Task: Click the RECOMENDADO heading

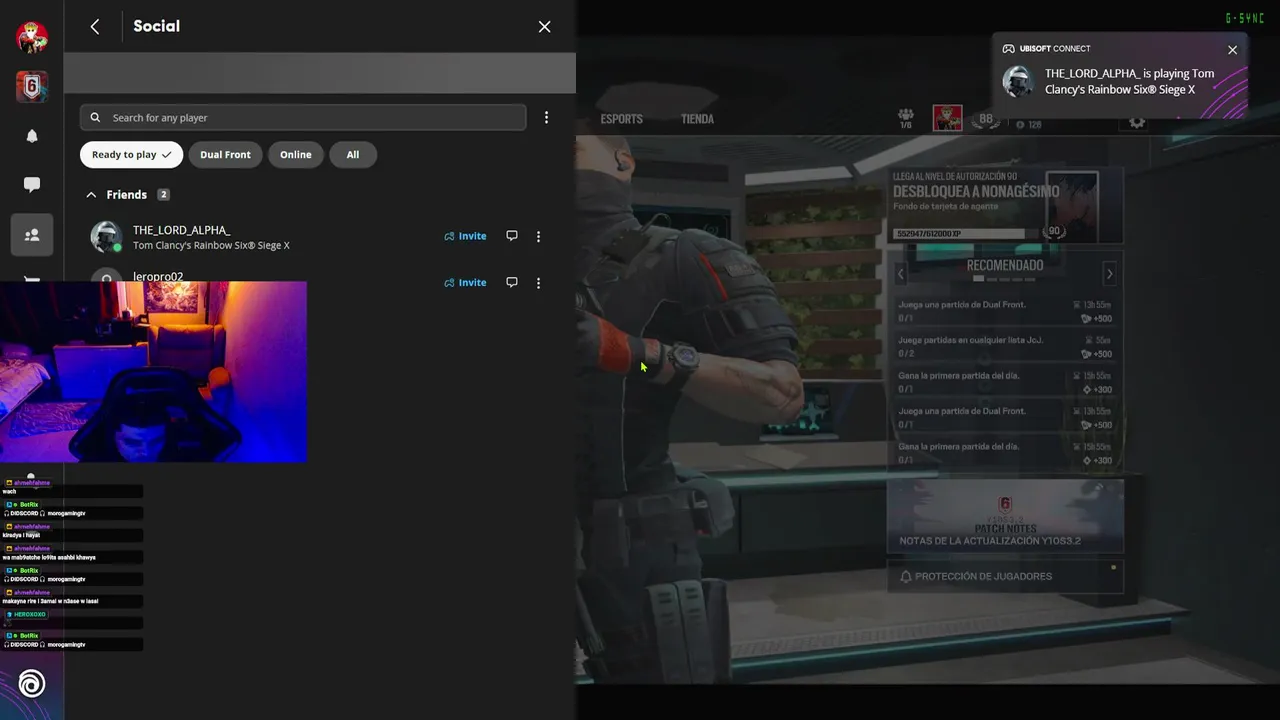Action: tap(1005, 265)
